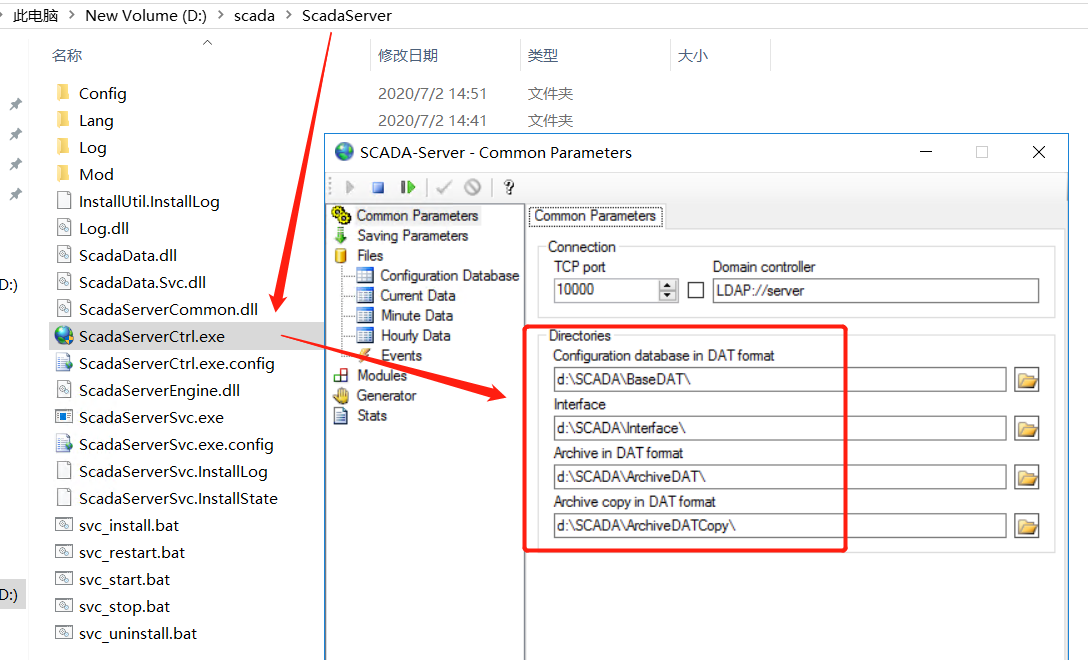Viewport: 1088px width, 660px height.
Task: Browse folder for Archive in DAT format
Action: coord(1026,477)
